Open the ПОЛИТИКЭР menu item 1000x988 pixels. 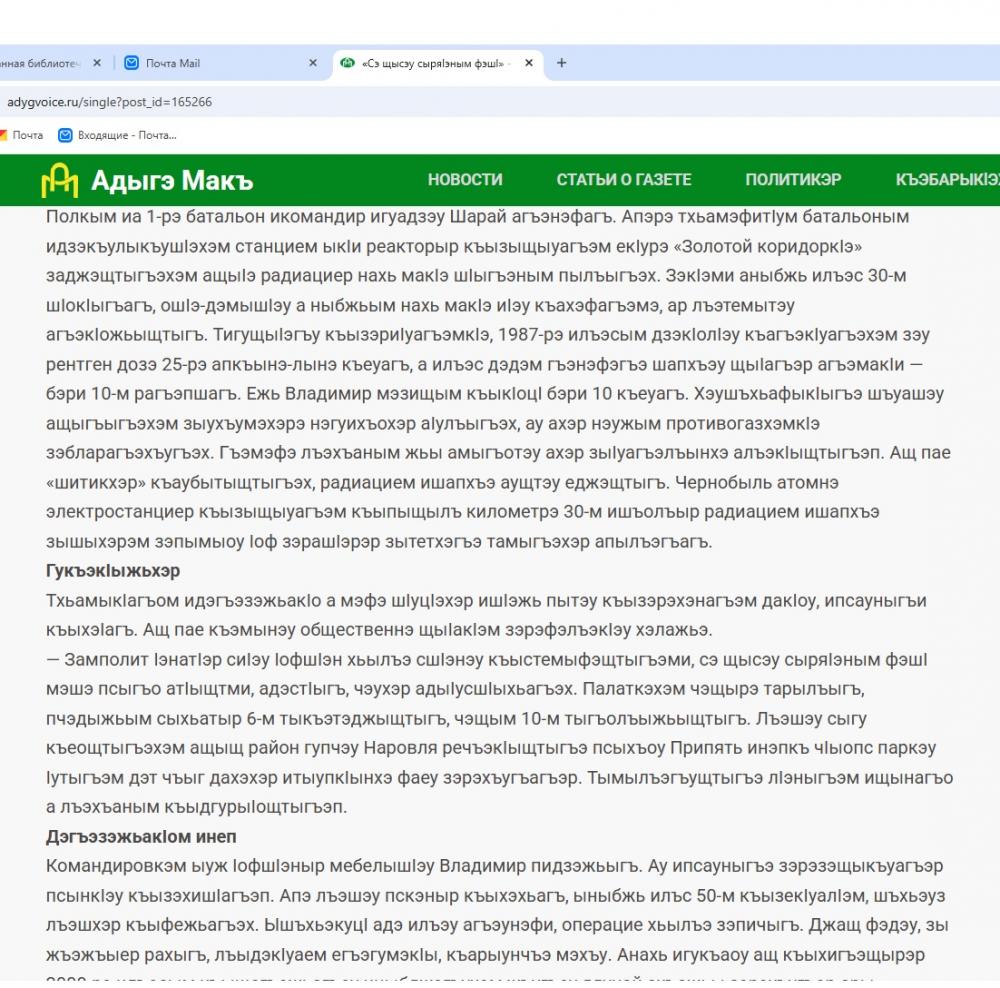(793, 180)
